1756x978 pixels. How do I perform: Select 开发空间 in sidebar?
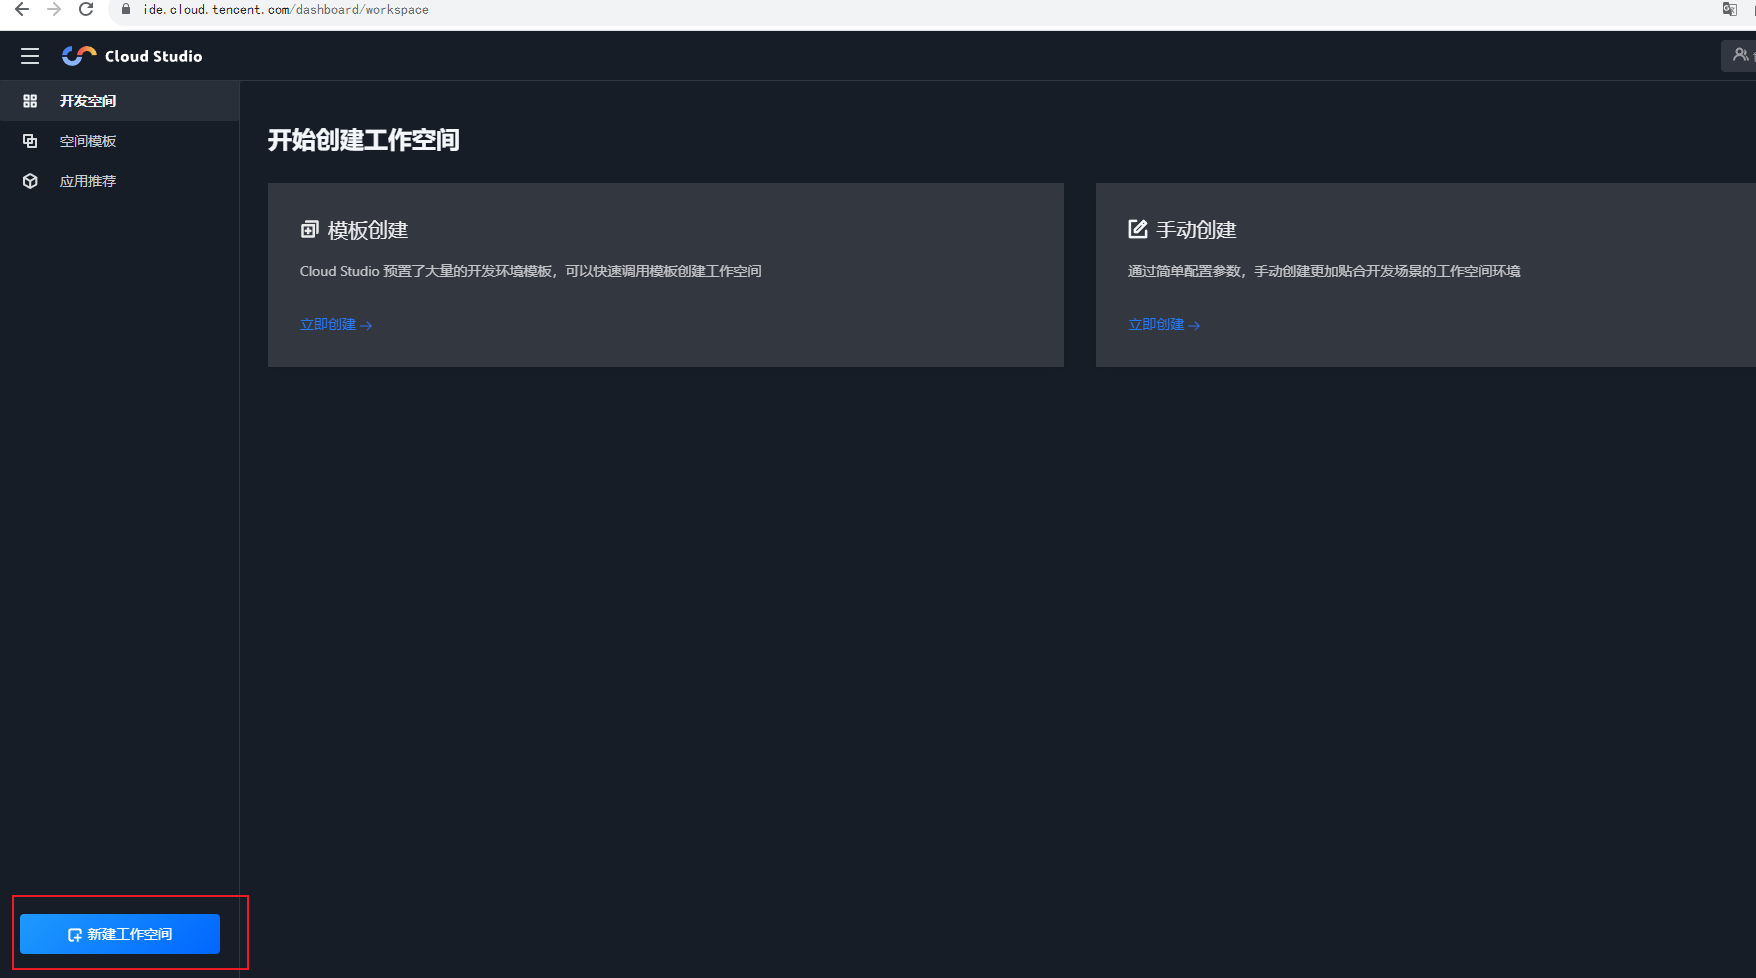[120, 101]
